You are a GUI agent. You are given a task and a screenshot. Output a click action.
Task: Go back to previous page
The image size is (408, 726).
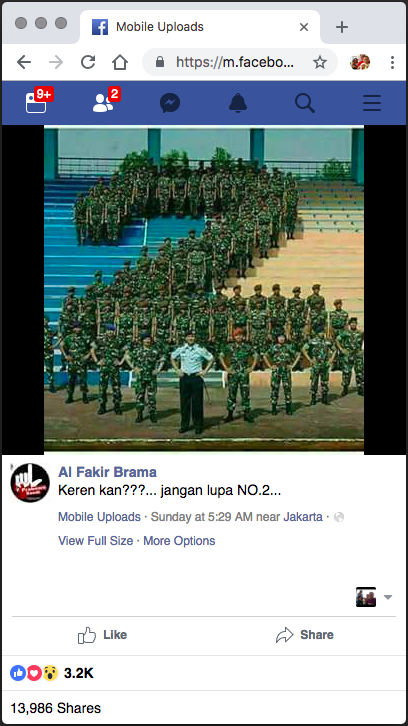pyautogui.click(x=24, y=62)
